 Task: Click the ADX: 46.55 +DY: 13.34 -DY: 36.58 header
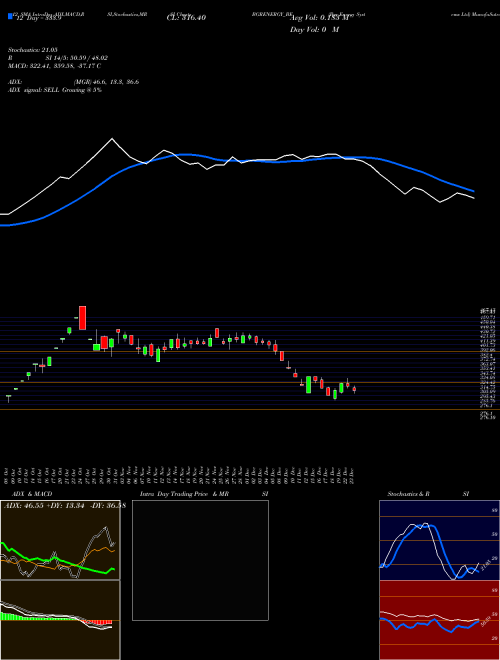point(65,505)
